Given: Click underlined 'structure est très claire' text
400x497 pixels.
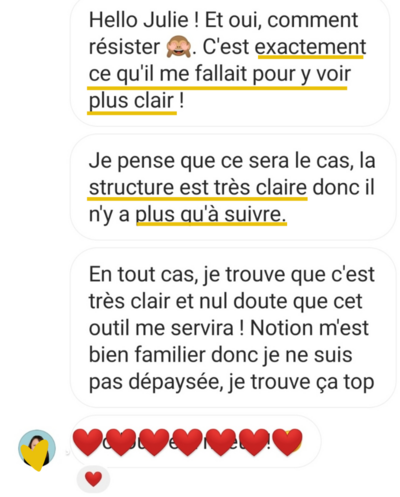Looking at the screenshot, I should [x=198, y=188].
